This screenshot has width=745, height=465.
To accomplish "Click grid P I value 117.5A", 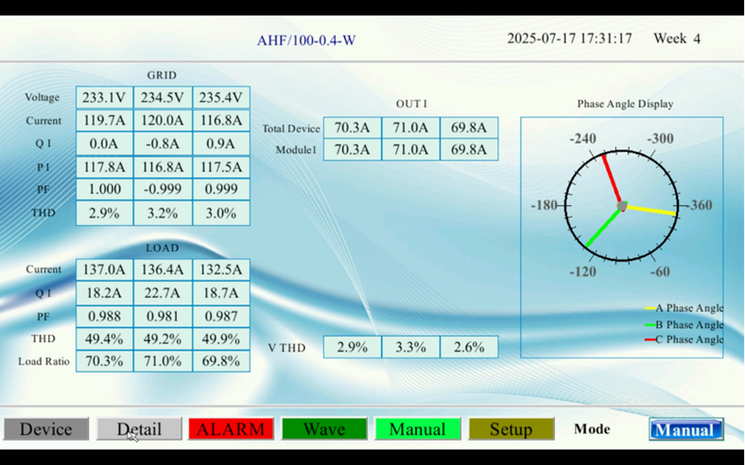I will coord(221,167).
